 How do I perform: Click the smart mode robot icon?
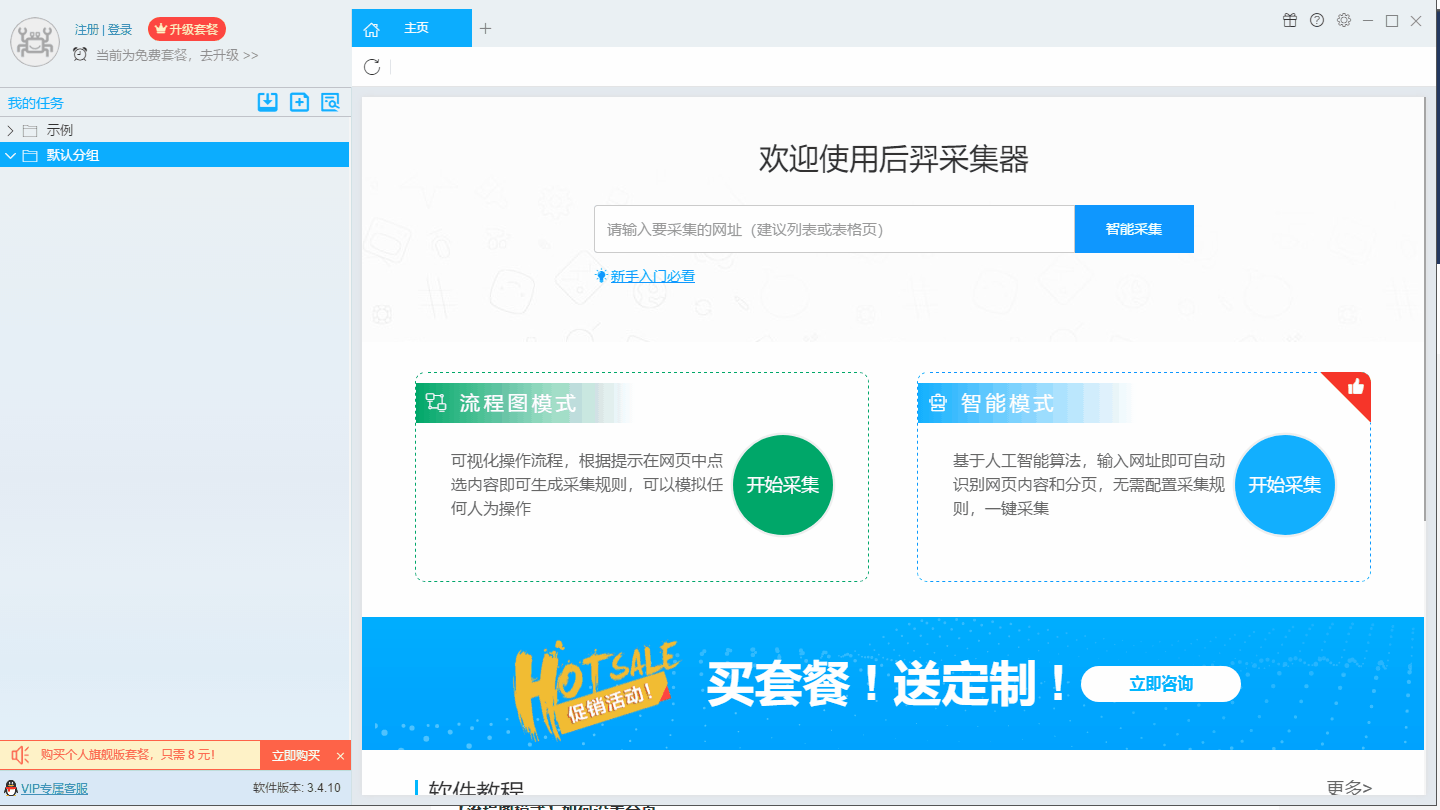(x=937, y=403)
